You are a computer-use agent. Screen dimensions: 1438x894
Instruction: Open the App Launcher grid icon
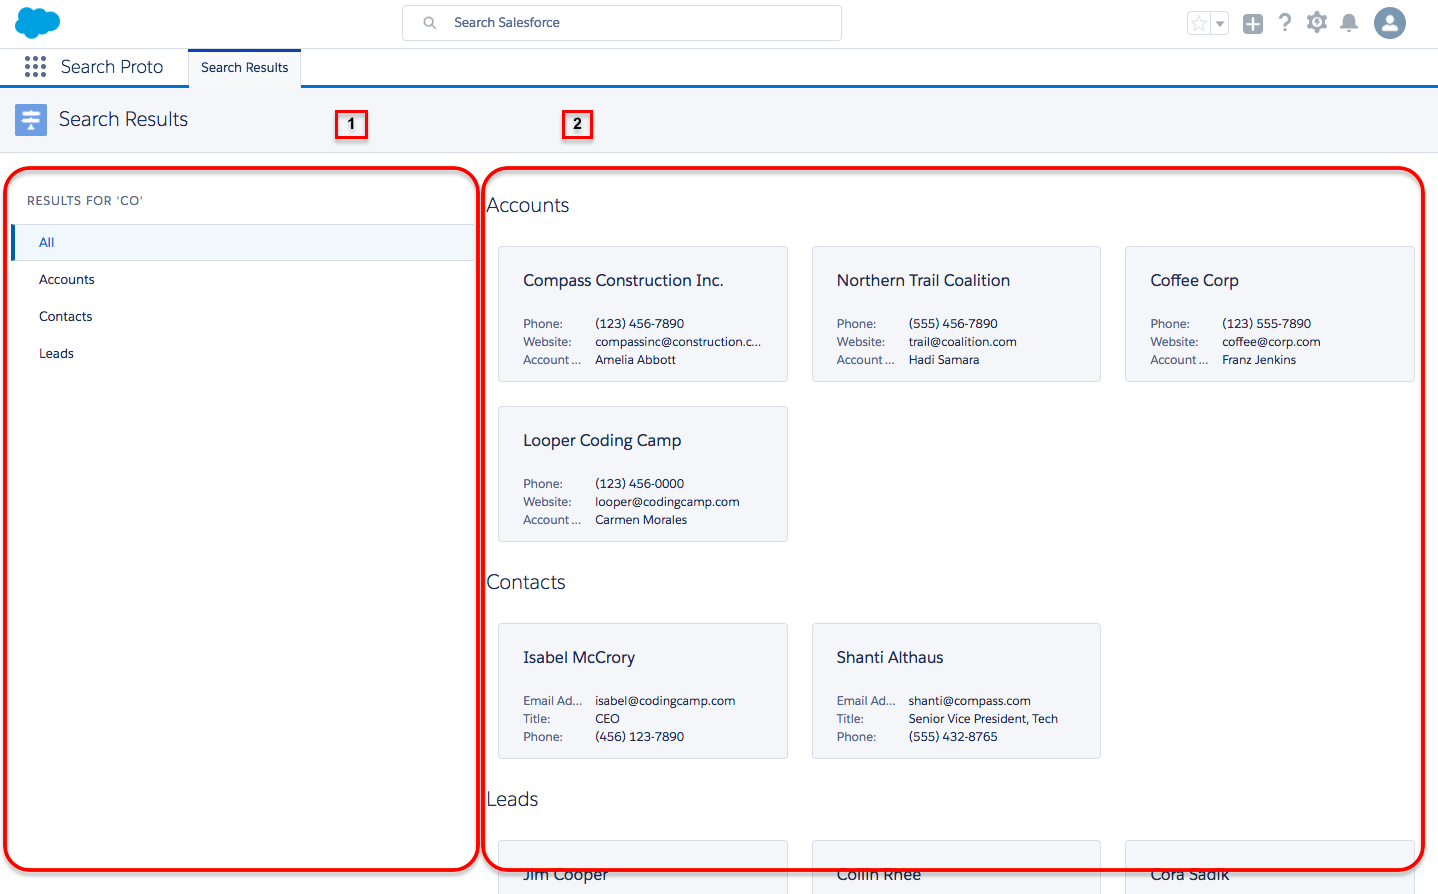[x=35, y=66]
